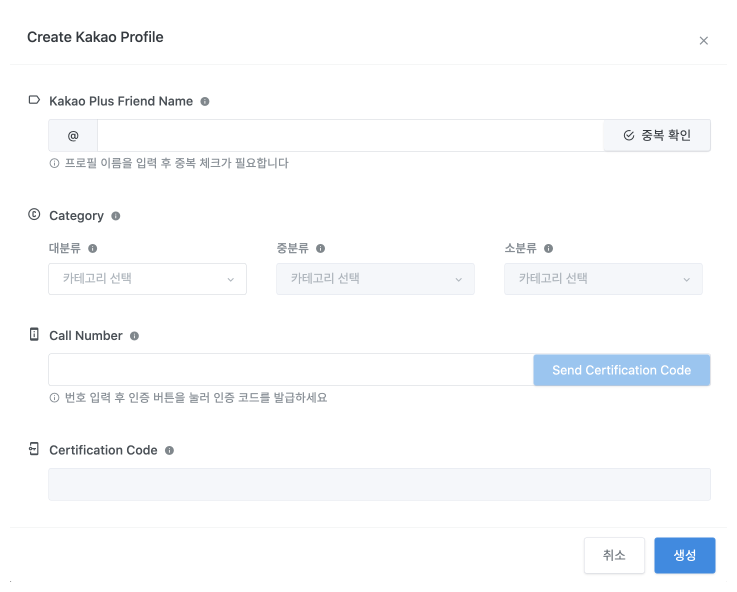Image resolution: width=737 pixels, height=592 pixels.
Task: Click the 중복 확인 duplicate check button
Action: (657, 136)
